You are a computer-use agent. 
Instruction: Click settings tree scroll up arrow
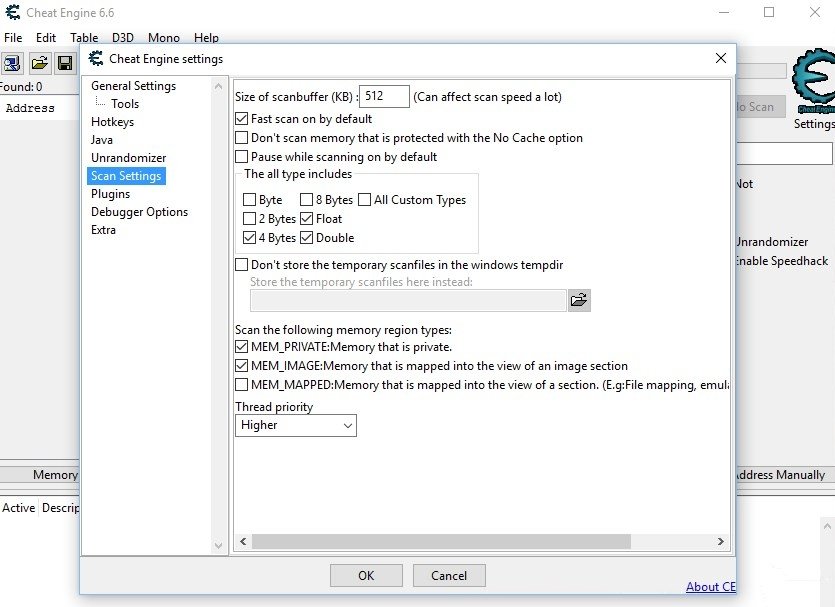[218, 86]
